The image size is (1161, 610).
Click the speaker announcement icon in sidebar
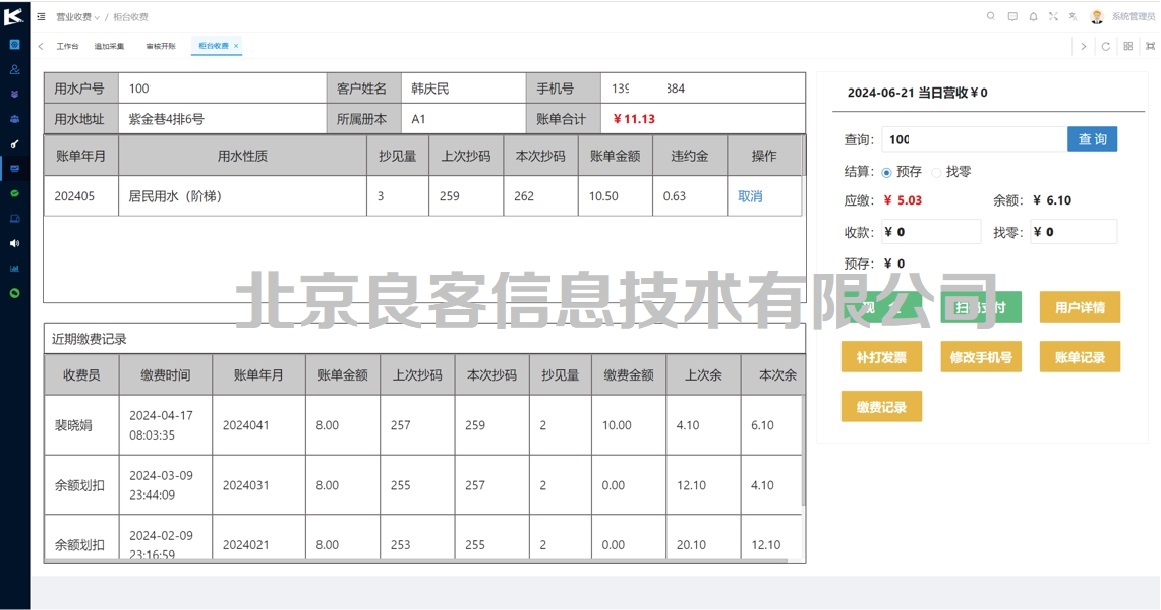(14, 242)
